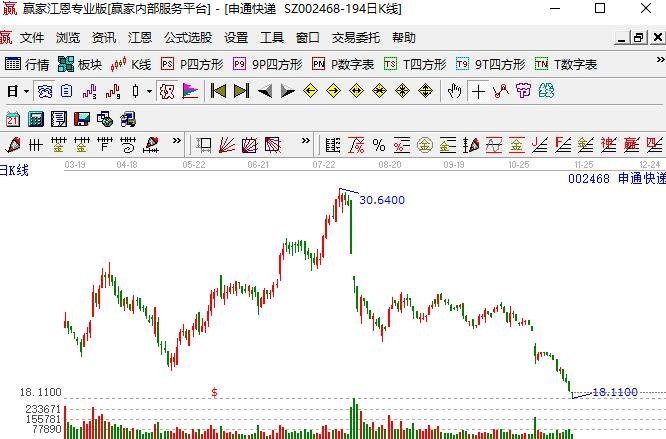666x439 pixels.
Task: Open the 板块 sector view
Action: [x=80, y=65]
